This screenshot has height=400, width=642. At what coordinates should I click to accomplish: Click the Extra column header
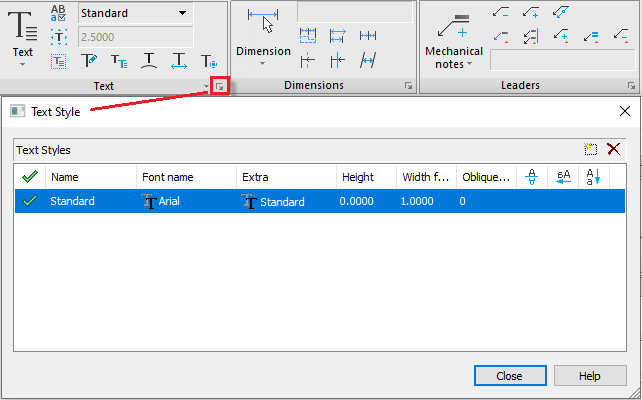click(286, 177)
